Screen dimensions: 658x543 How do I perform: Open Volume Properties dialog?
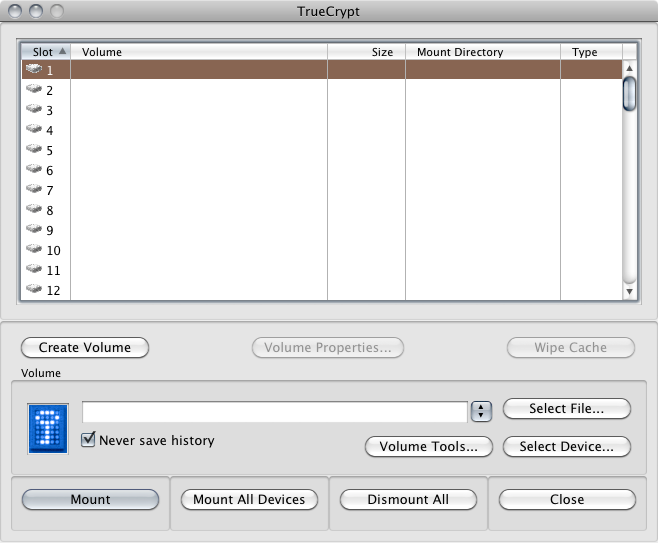click(x=328, y=347)
